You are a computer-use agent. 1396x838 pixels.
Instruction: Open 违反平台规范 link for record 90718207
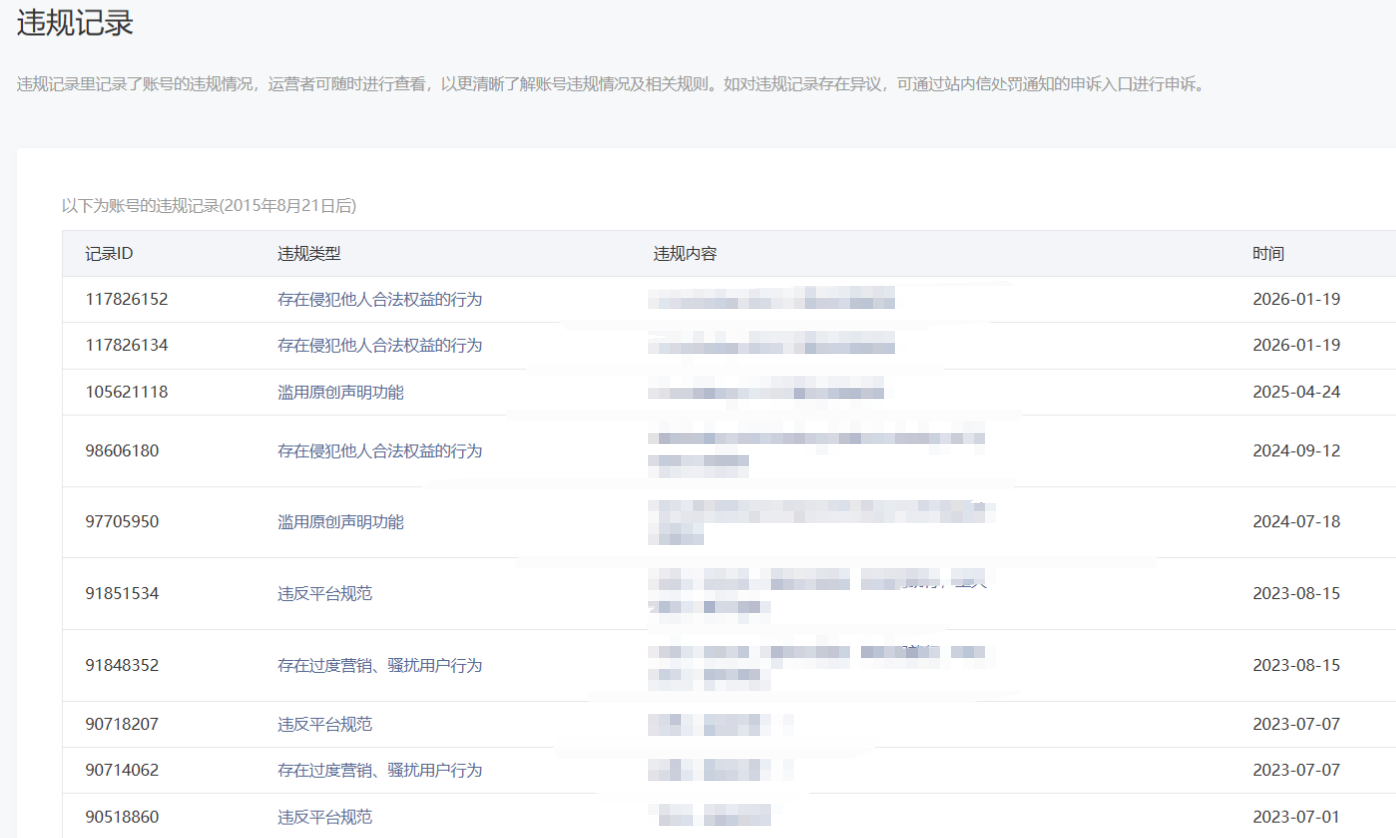coord(324,724)
